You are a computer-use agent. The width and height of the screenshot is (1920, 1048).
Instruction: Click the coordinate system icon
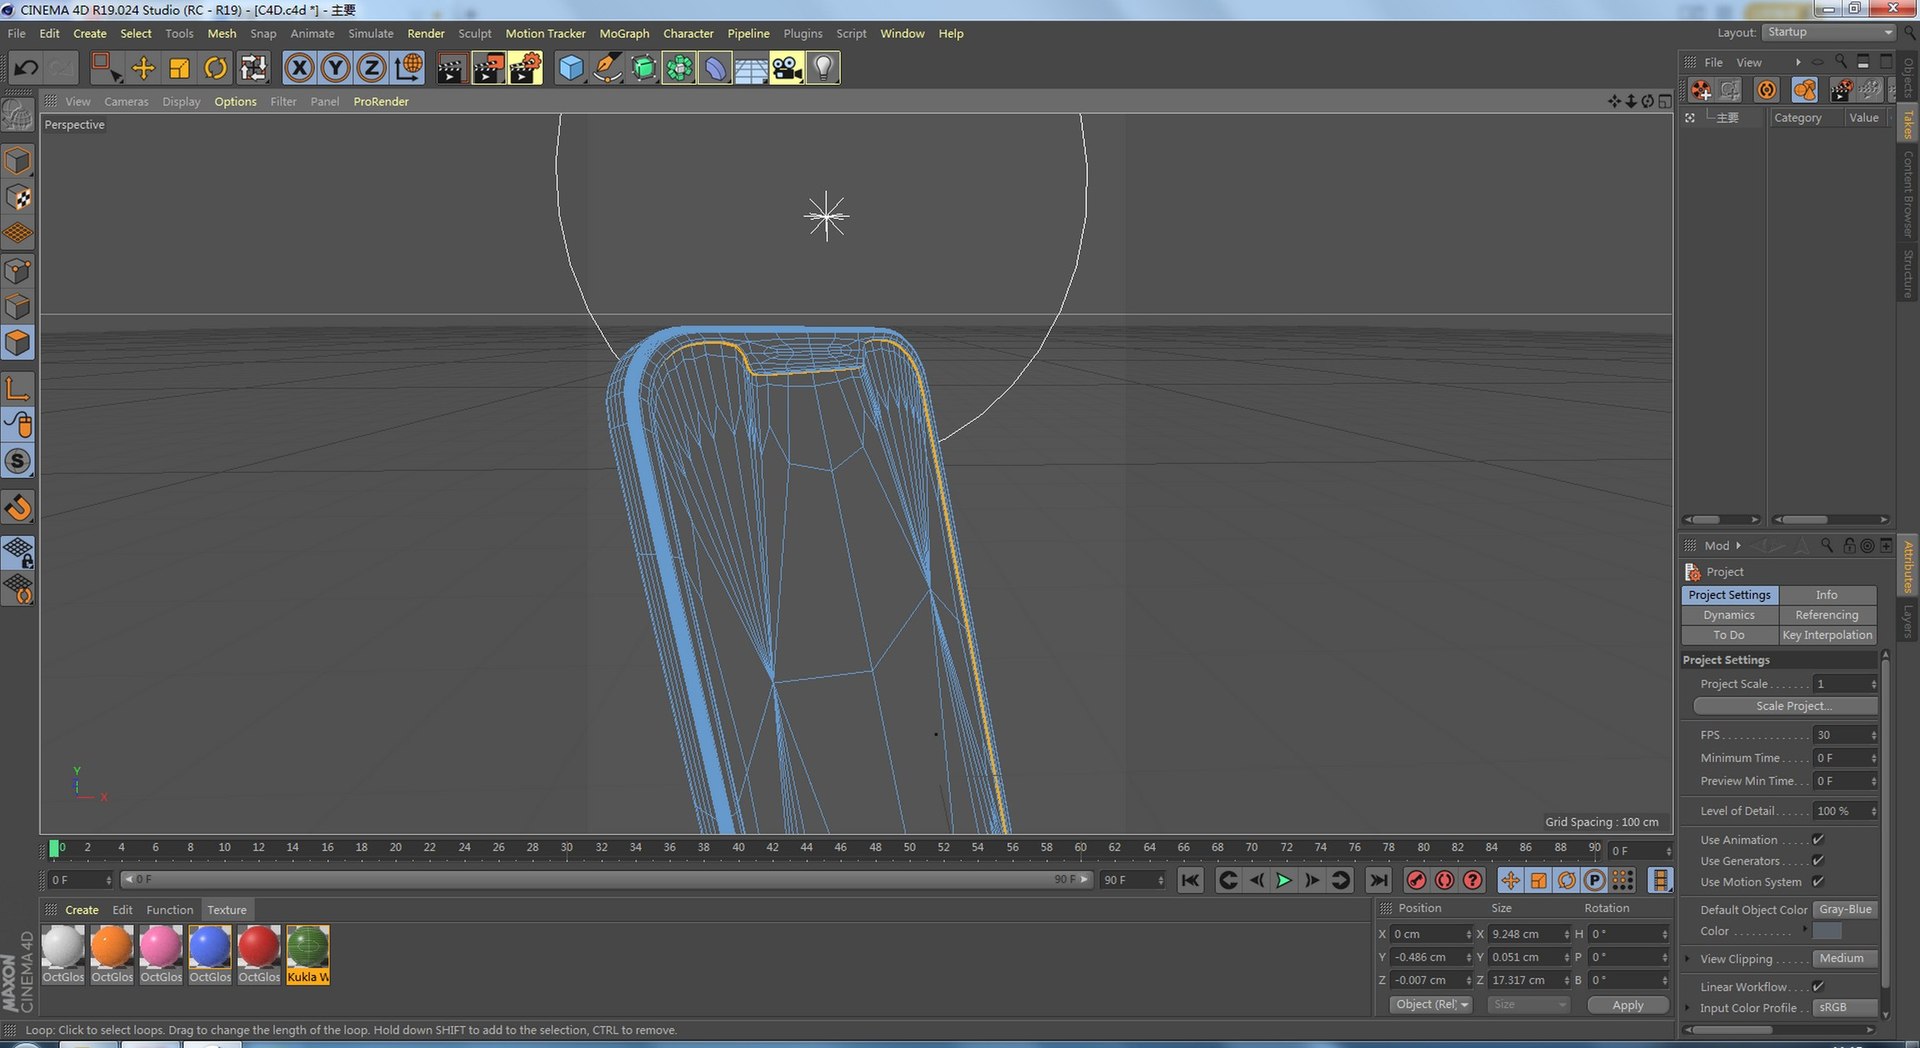click(408, 68)
